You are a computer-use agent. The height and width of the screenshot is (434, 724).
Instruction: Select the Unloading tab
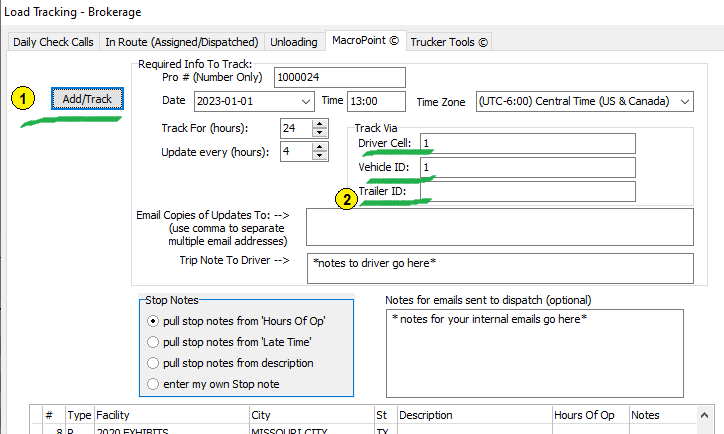[296, 42]
